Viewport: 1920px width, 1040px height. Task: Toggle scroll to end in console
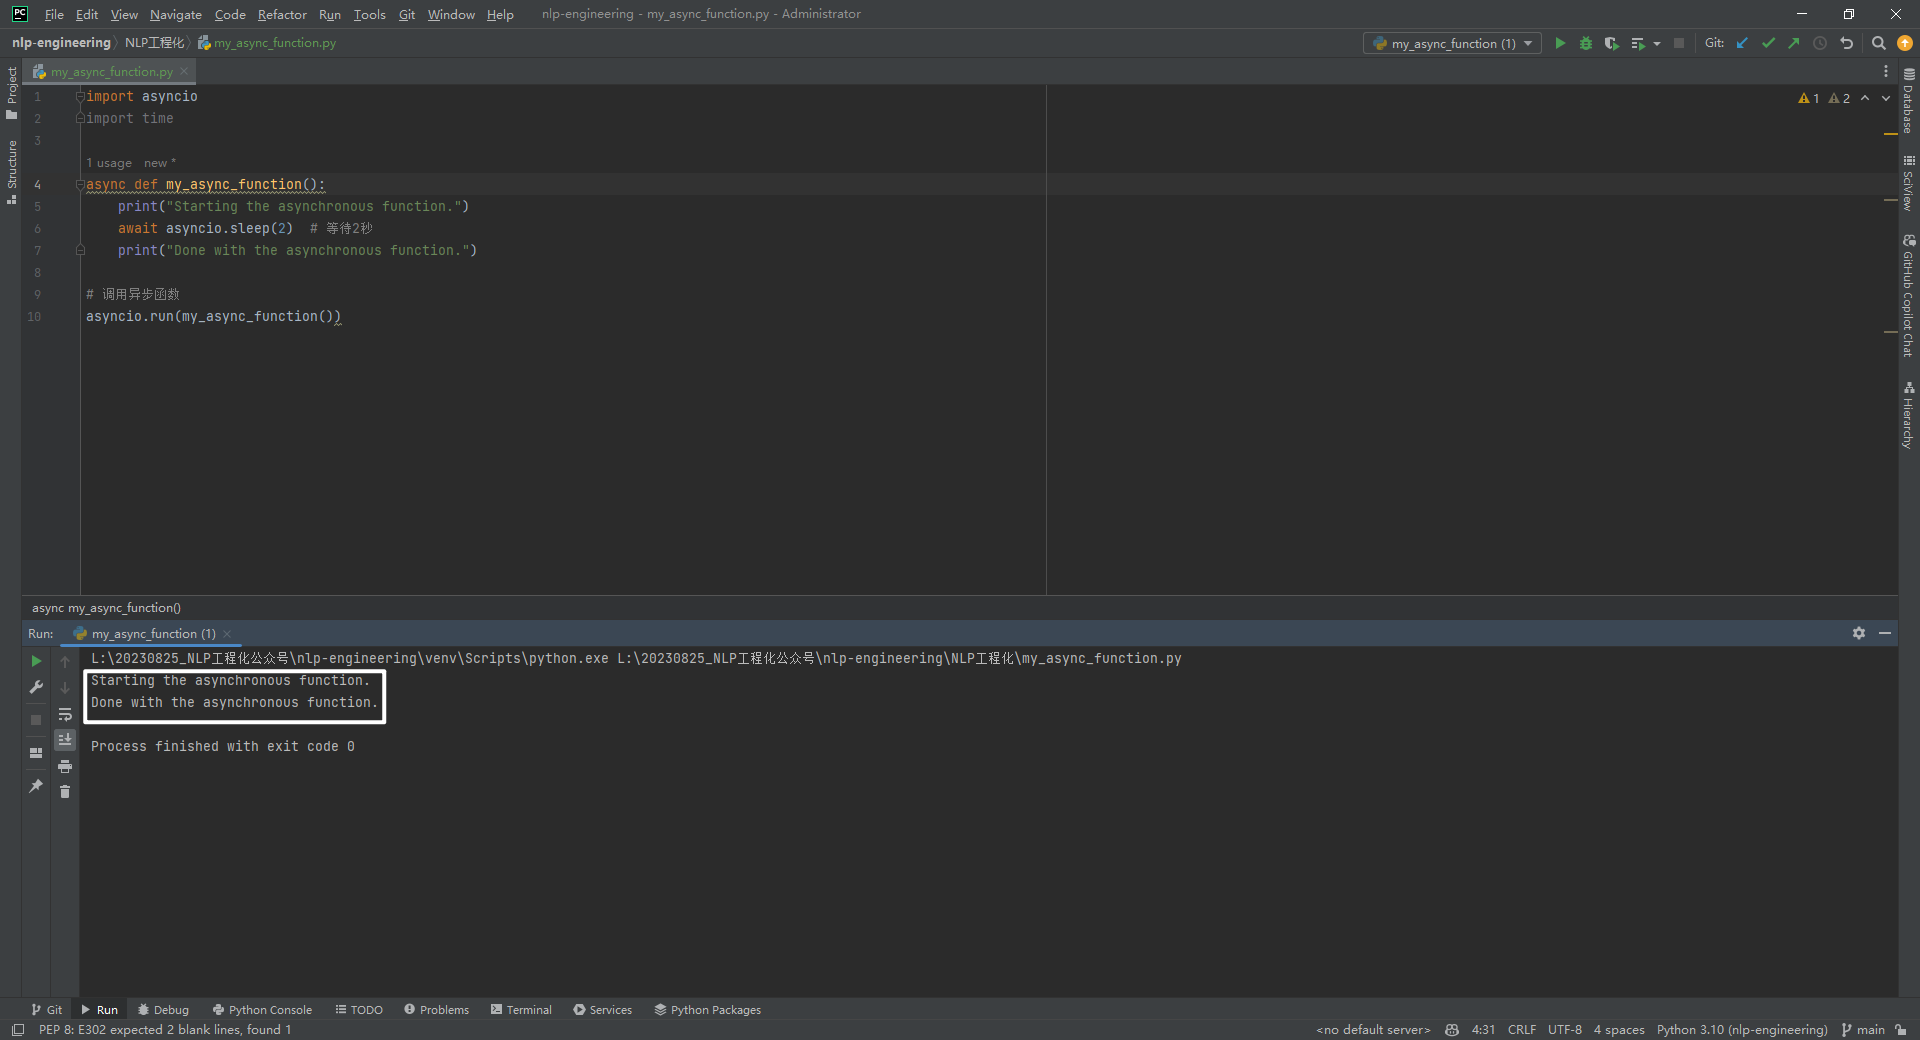pyautogui.click(x=65, y=740)
